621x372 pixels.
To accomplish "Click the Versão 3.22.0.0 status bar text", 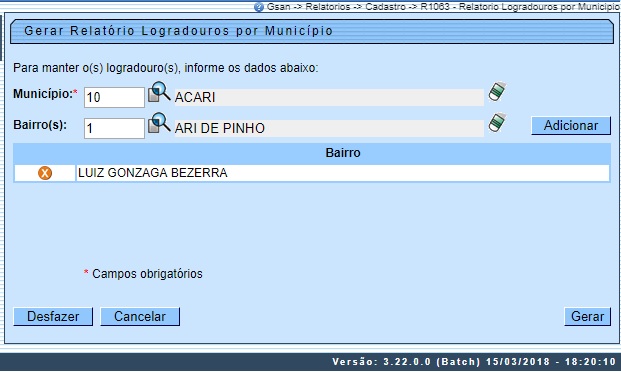I will coord(474,362).
